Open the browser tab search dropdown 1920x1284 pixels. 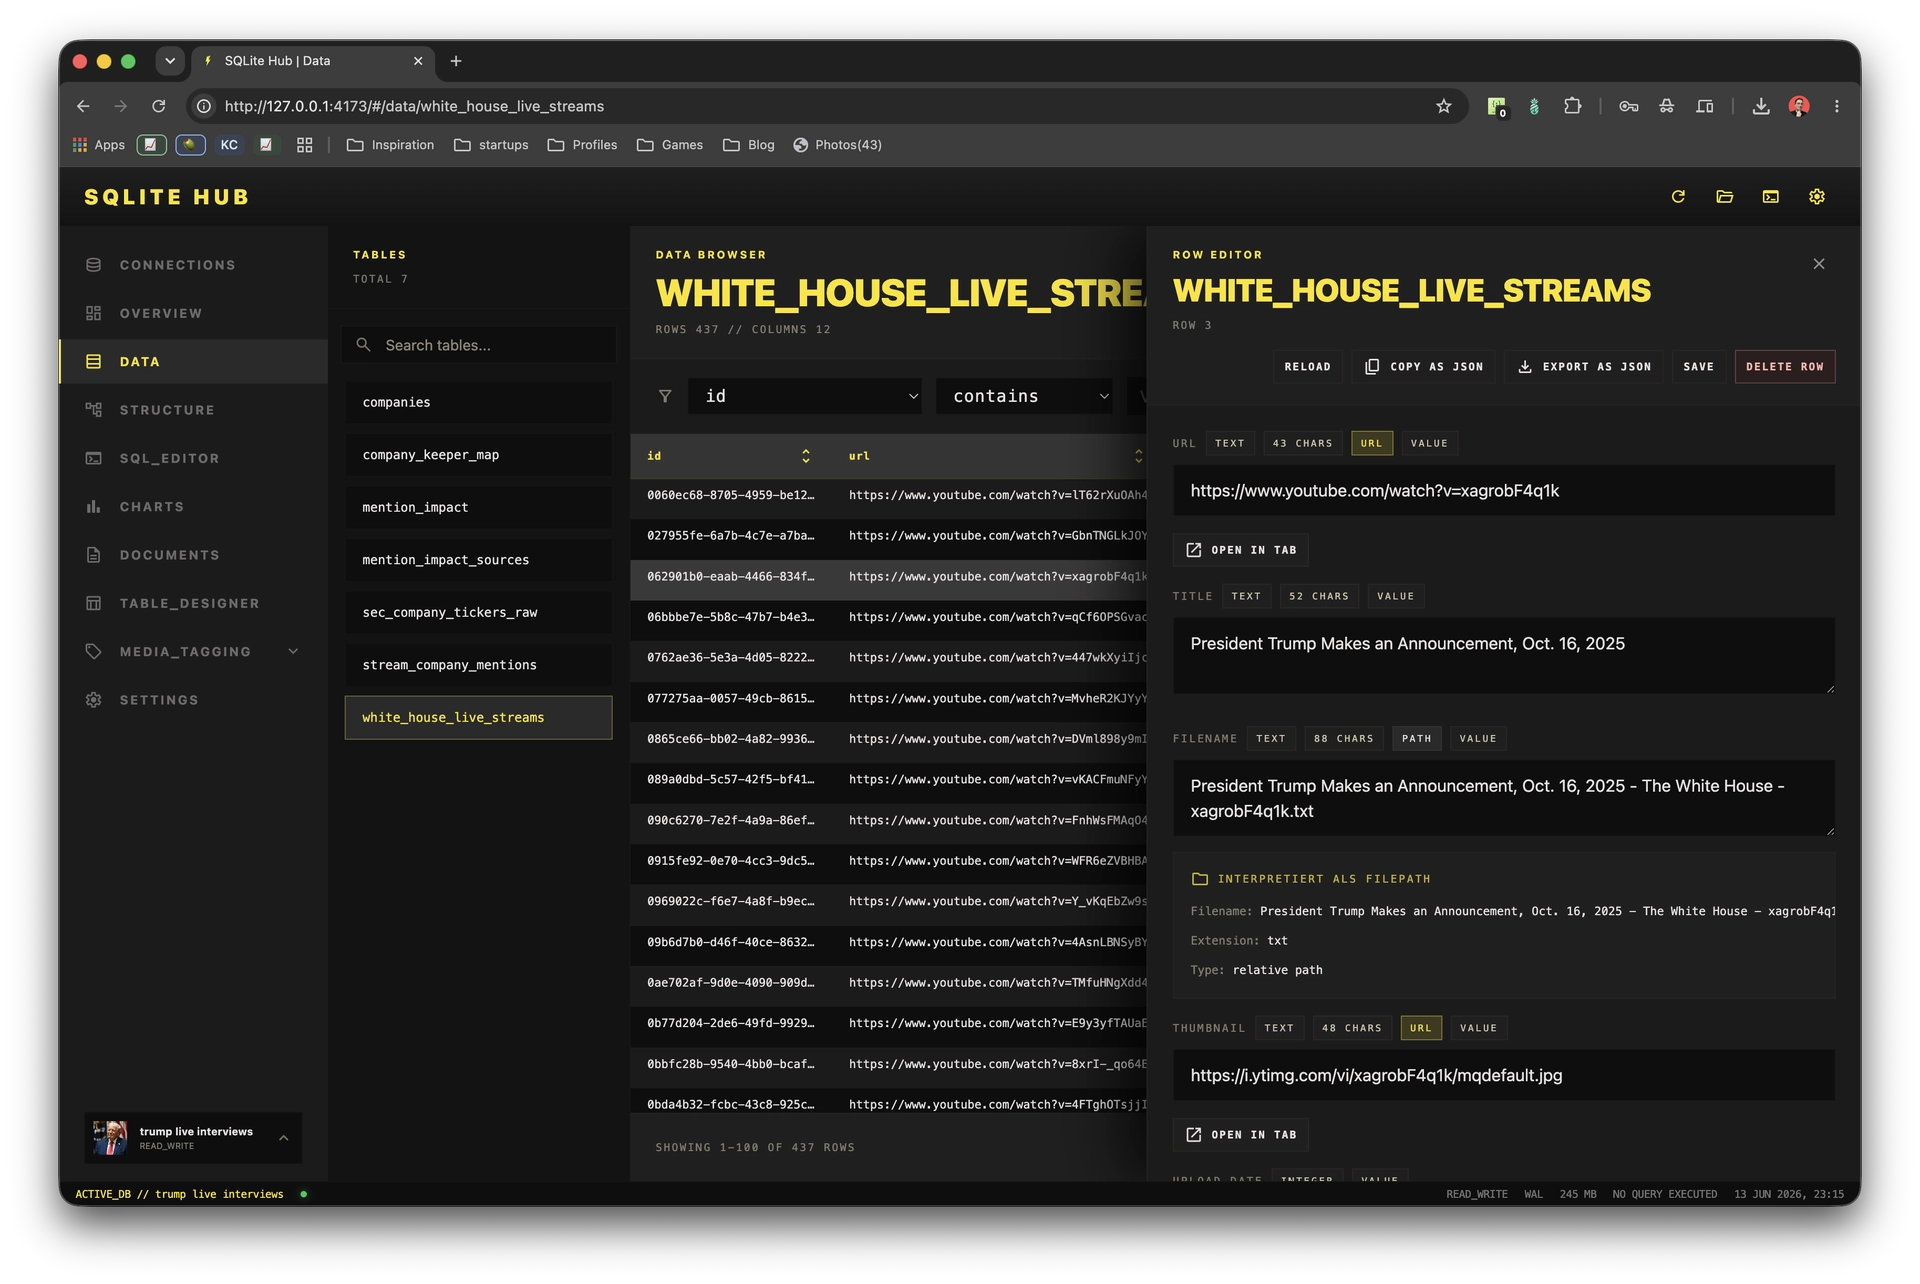pyautogui.click(x=170, y=61)
